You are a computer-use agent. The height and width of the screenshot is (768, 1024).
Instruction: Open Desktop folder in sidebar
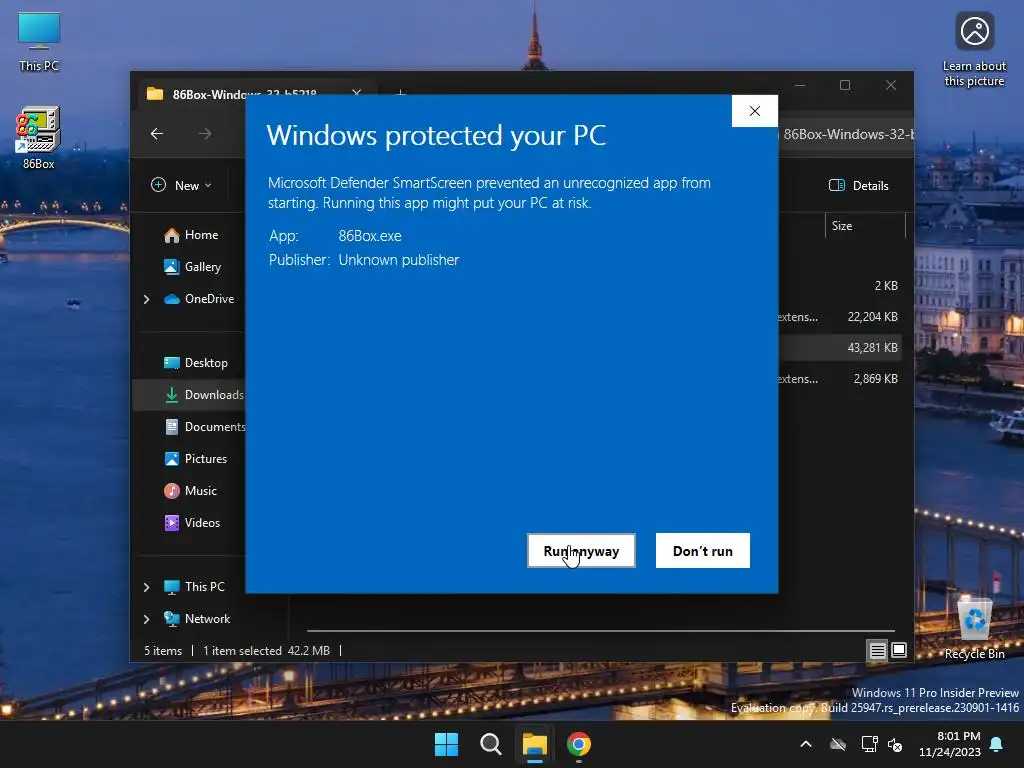[x=197, y=362]
